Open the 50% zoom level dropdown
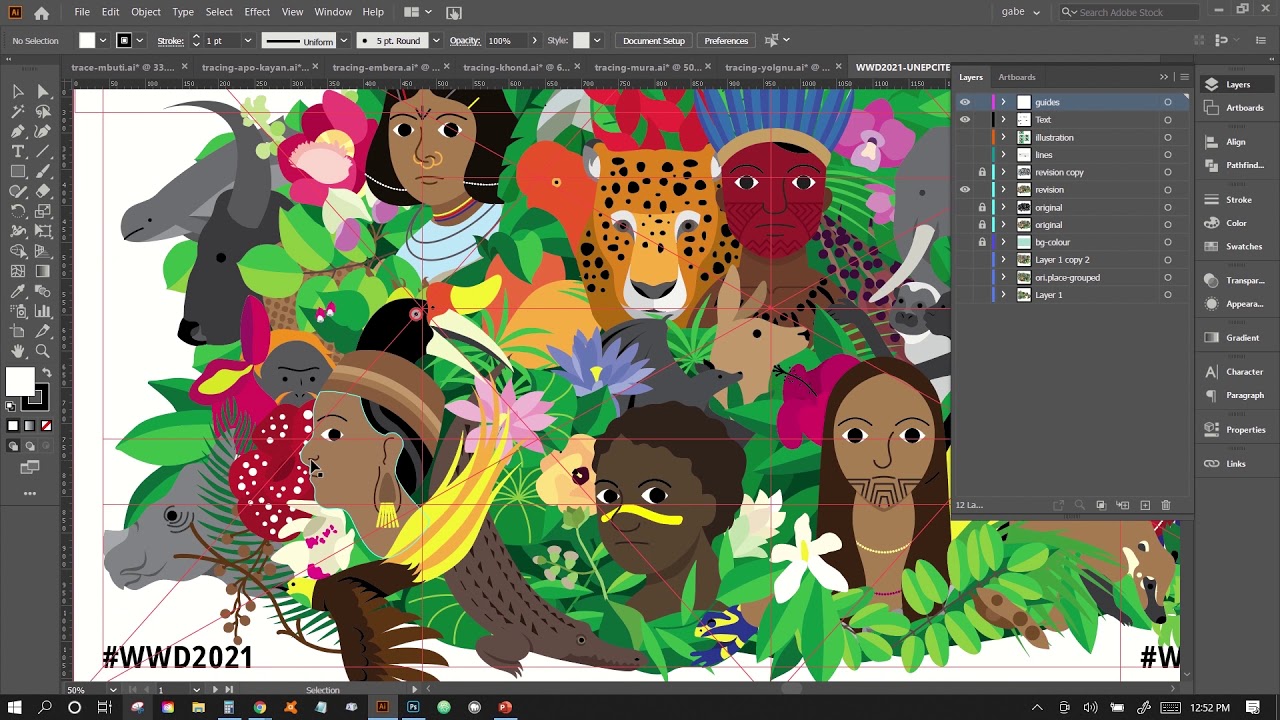Image resolution: width=1280 pixels, height=720 pixels. (x=113, y=690)
